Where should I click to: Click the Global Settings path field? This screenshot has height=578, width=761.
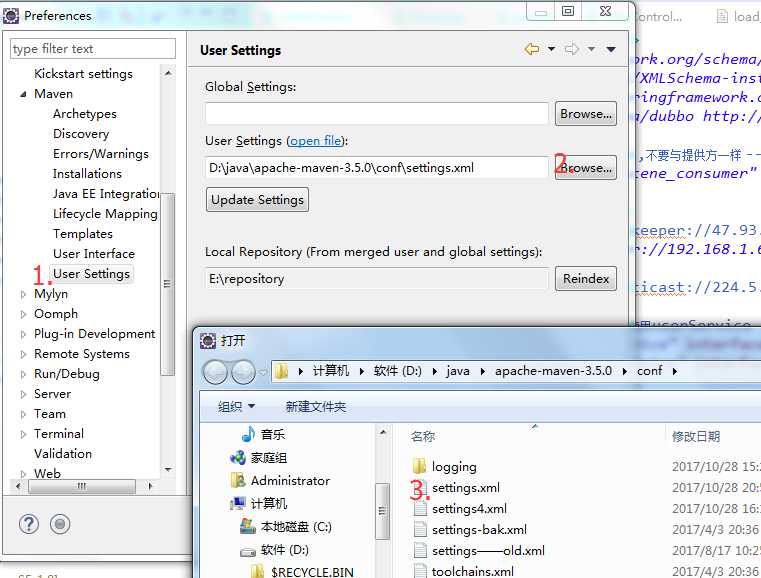(377, 114)
